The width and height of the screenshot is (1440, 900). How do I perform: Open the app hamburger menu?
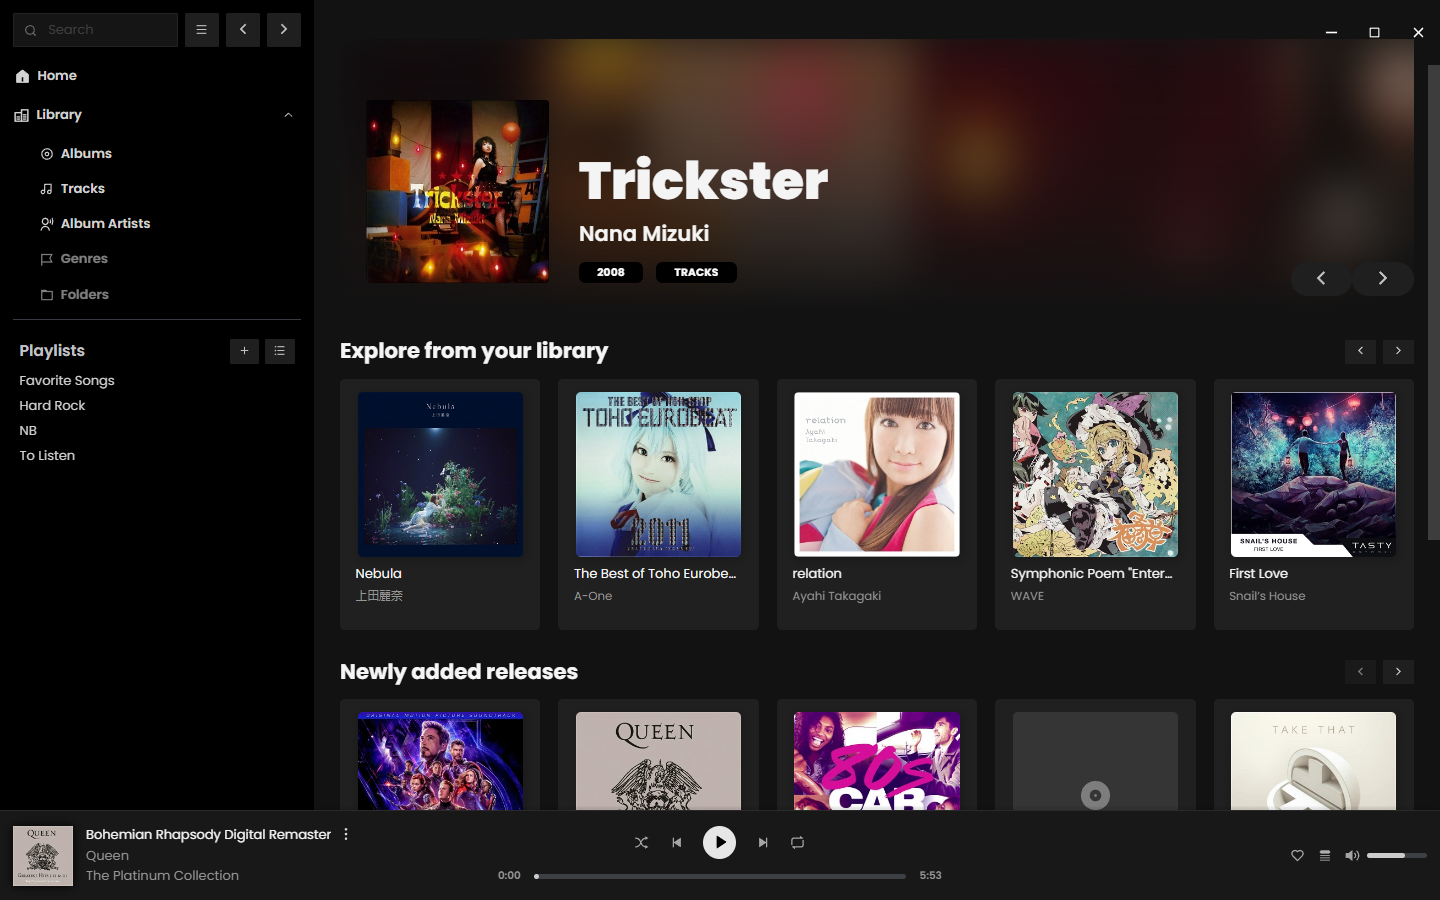click(x=201, y=30)
